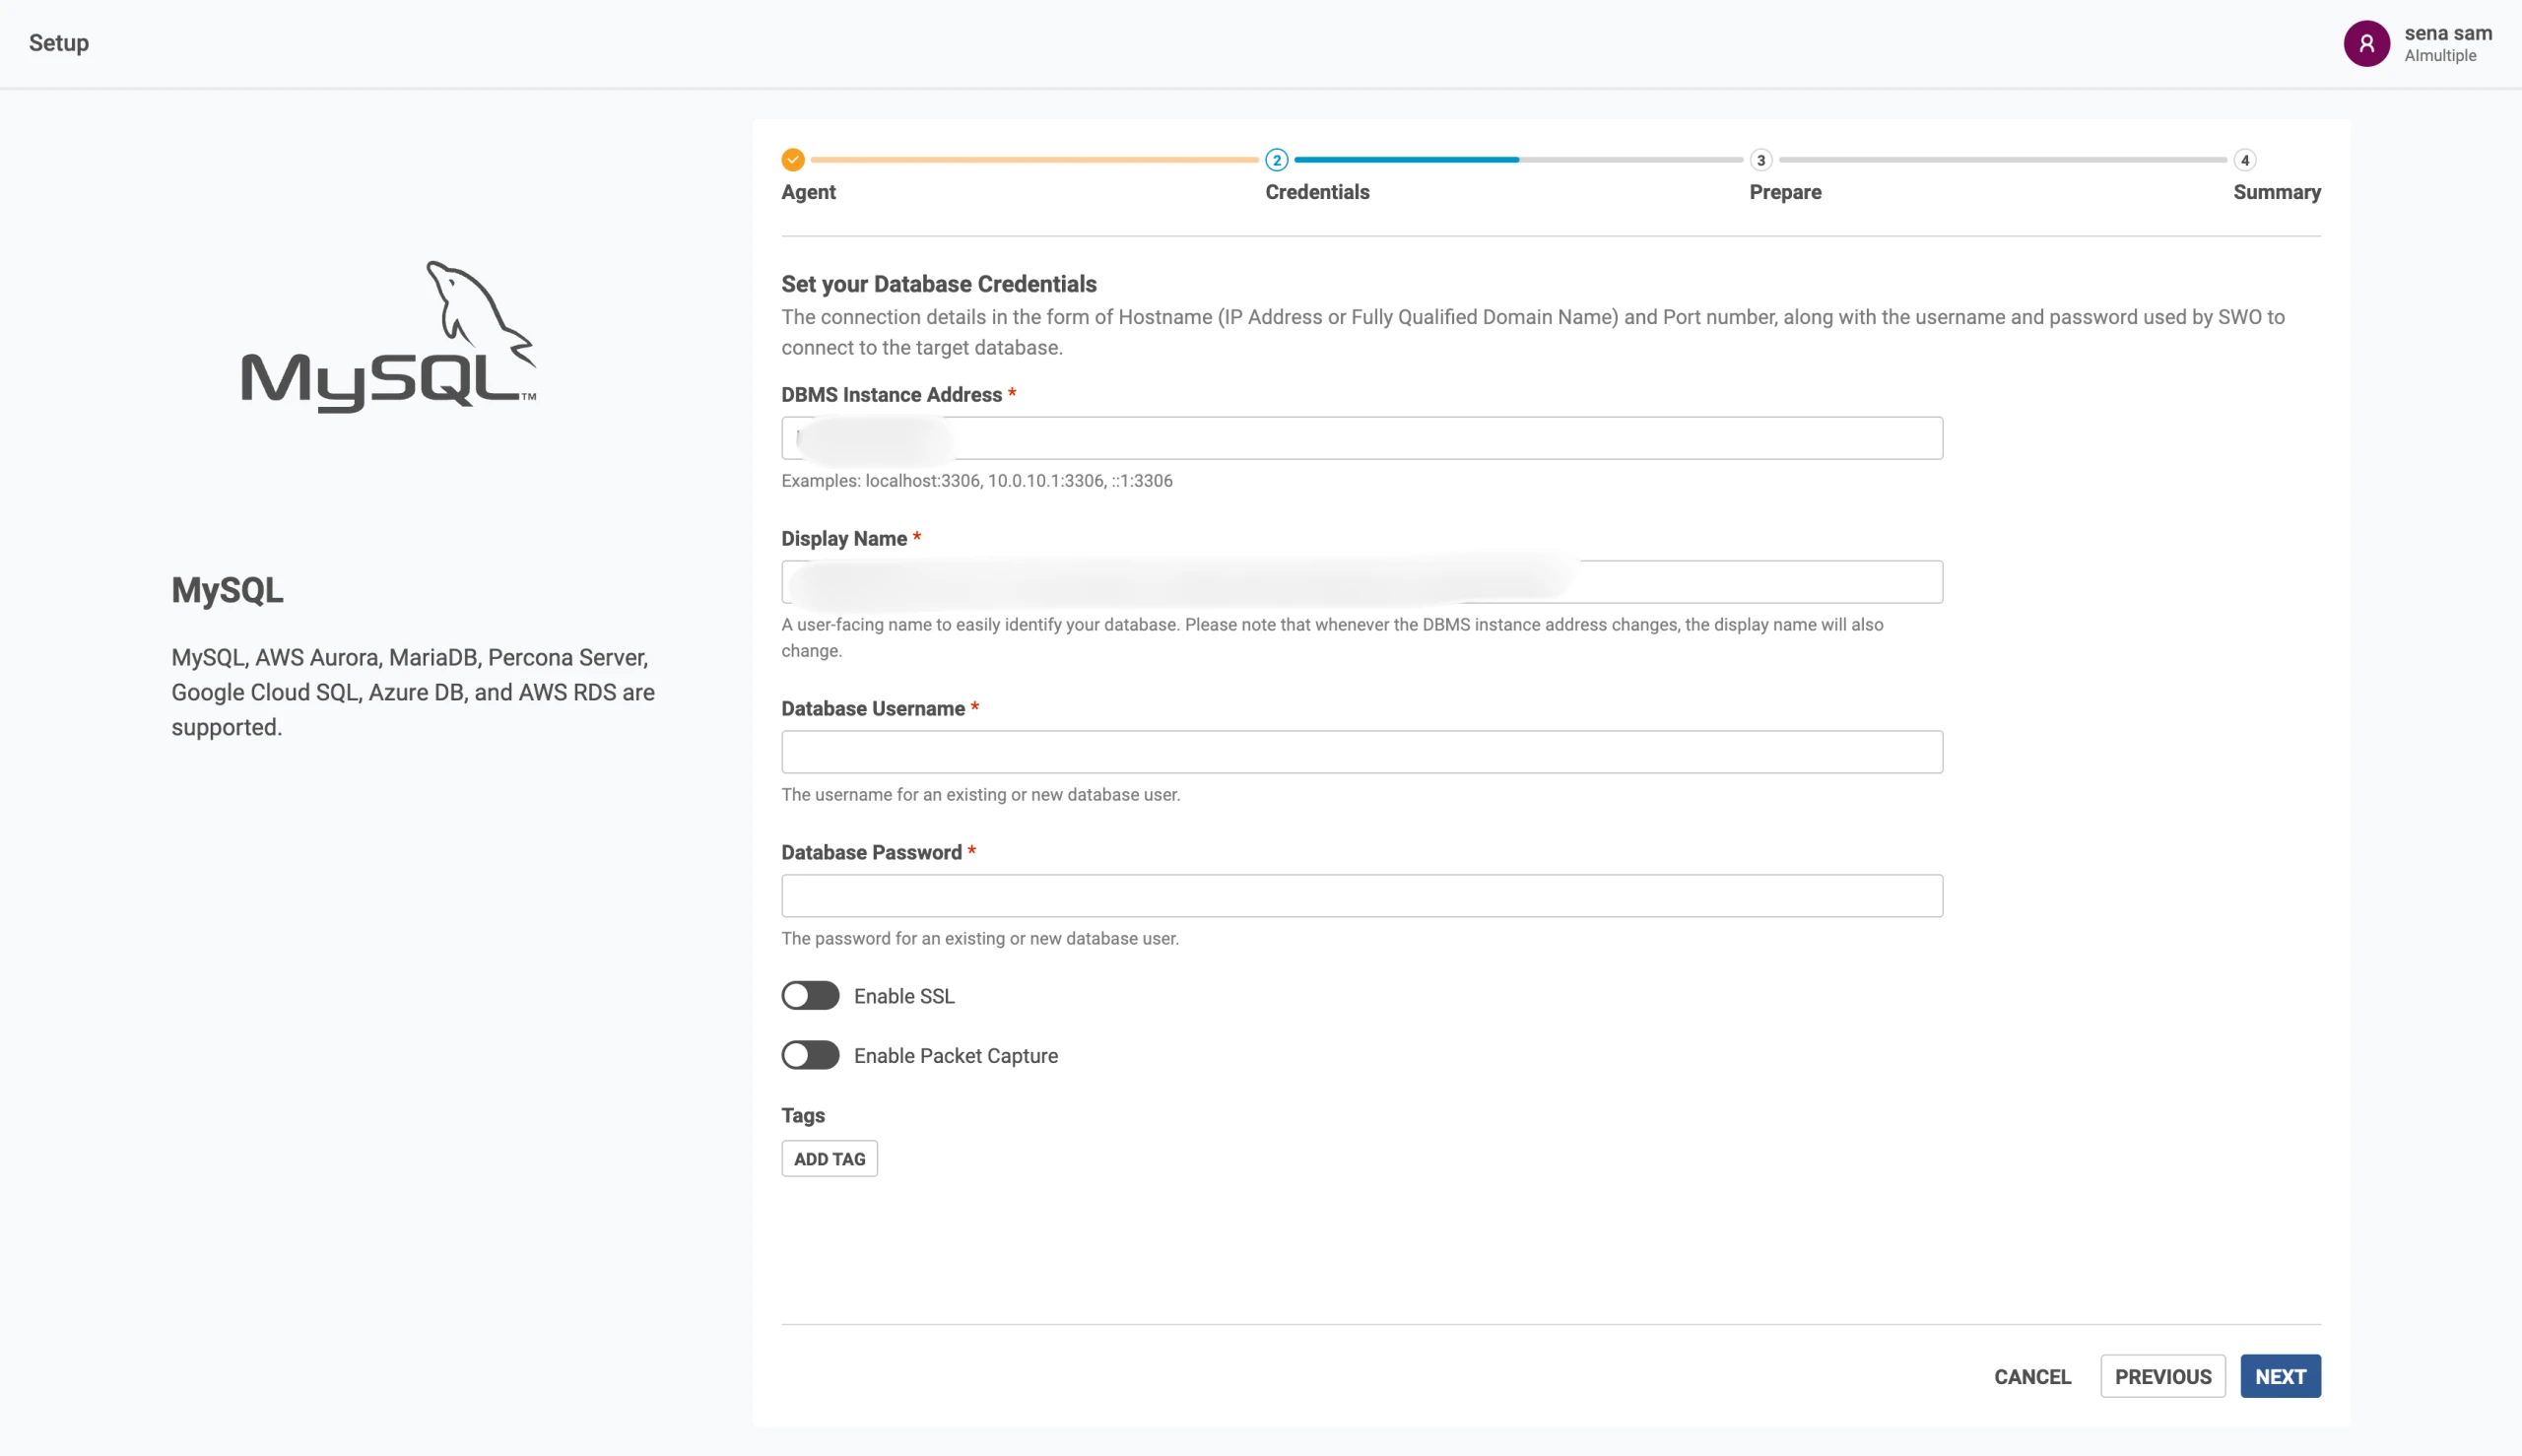Screen dimensions: 2522x1456
Task: Click the step 3 Prepare circle
Action: [1761, 160]
